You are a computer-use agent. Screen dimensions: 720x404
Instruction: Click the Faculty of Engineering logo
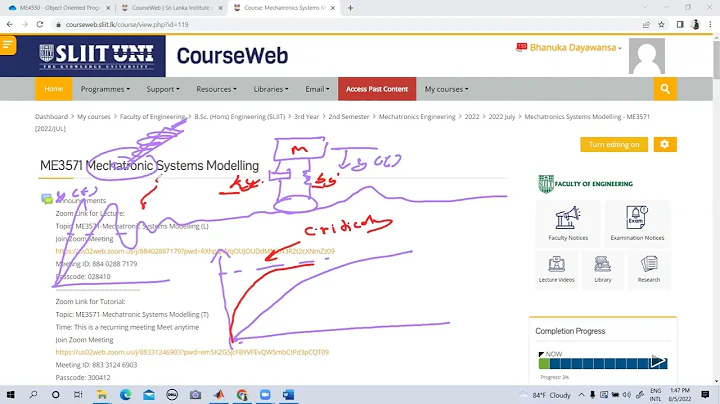[x=585, y=184]
